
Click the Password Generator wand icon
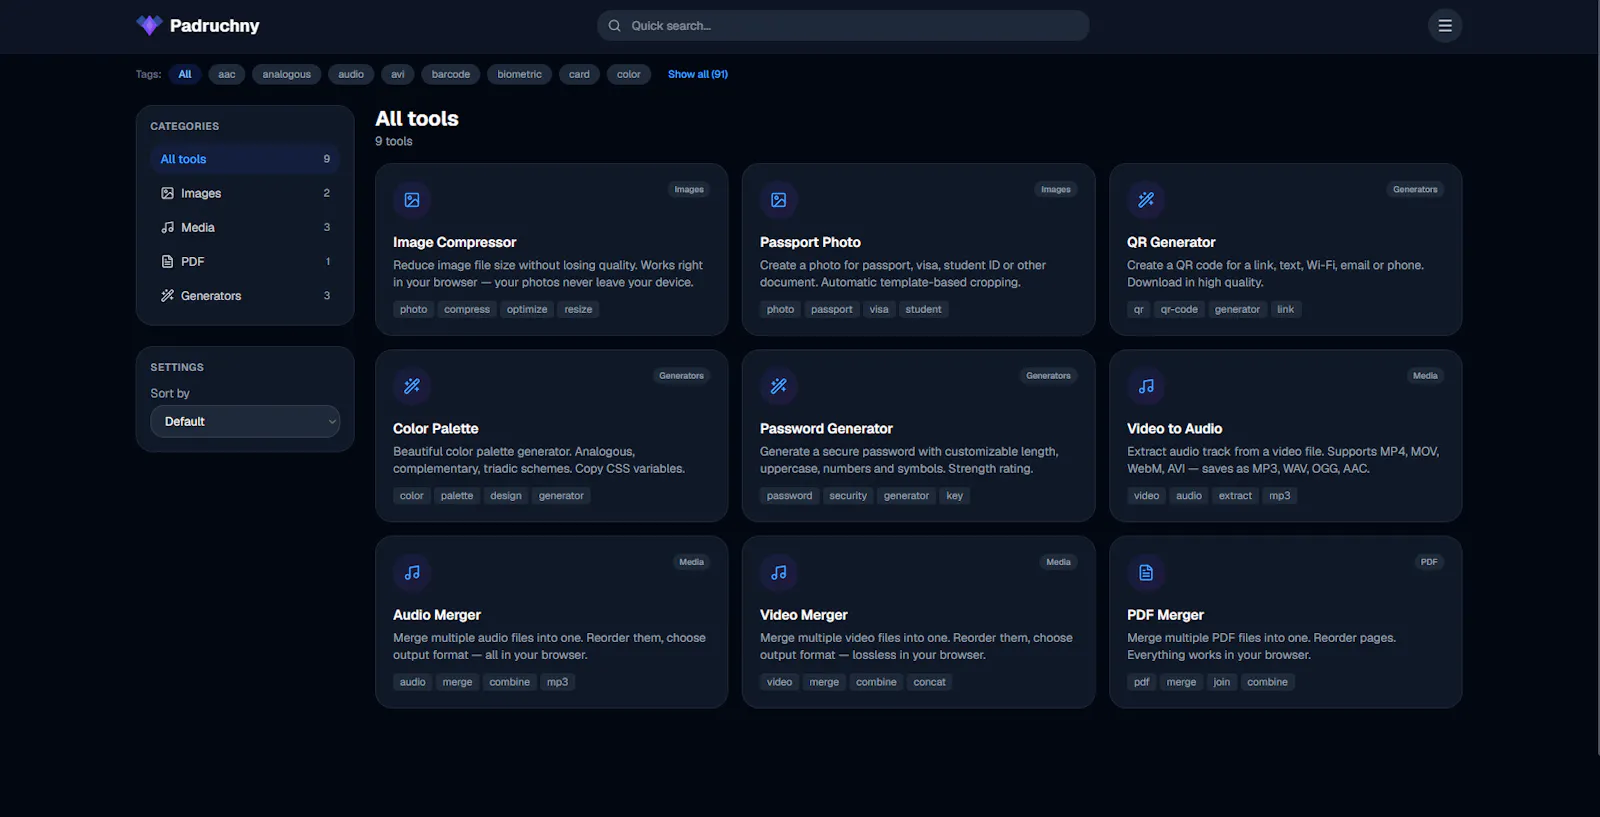point(779,386)
